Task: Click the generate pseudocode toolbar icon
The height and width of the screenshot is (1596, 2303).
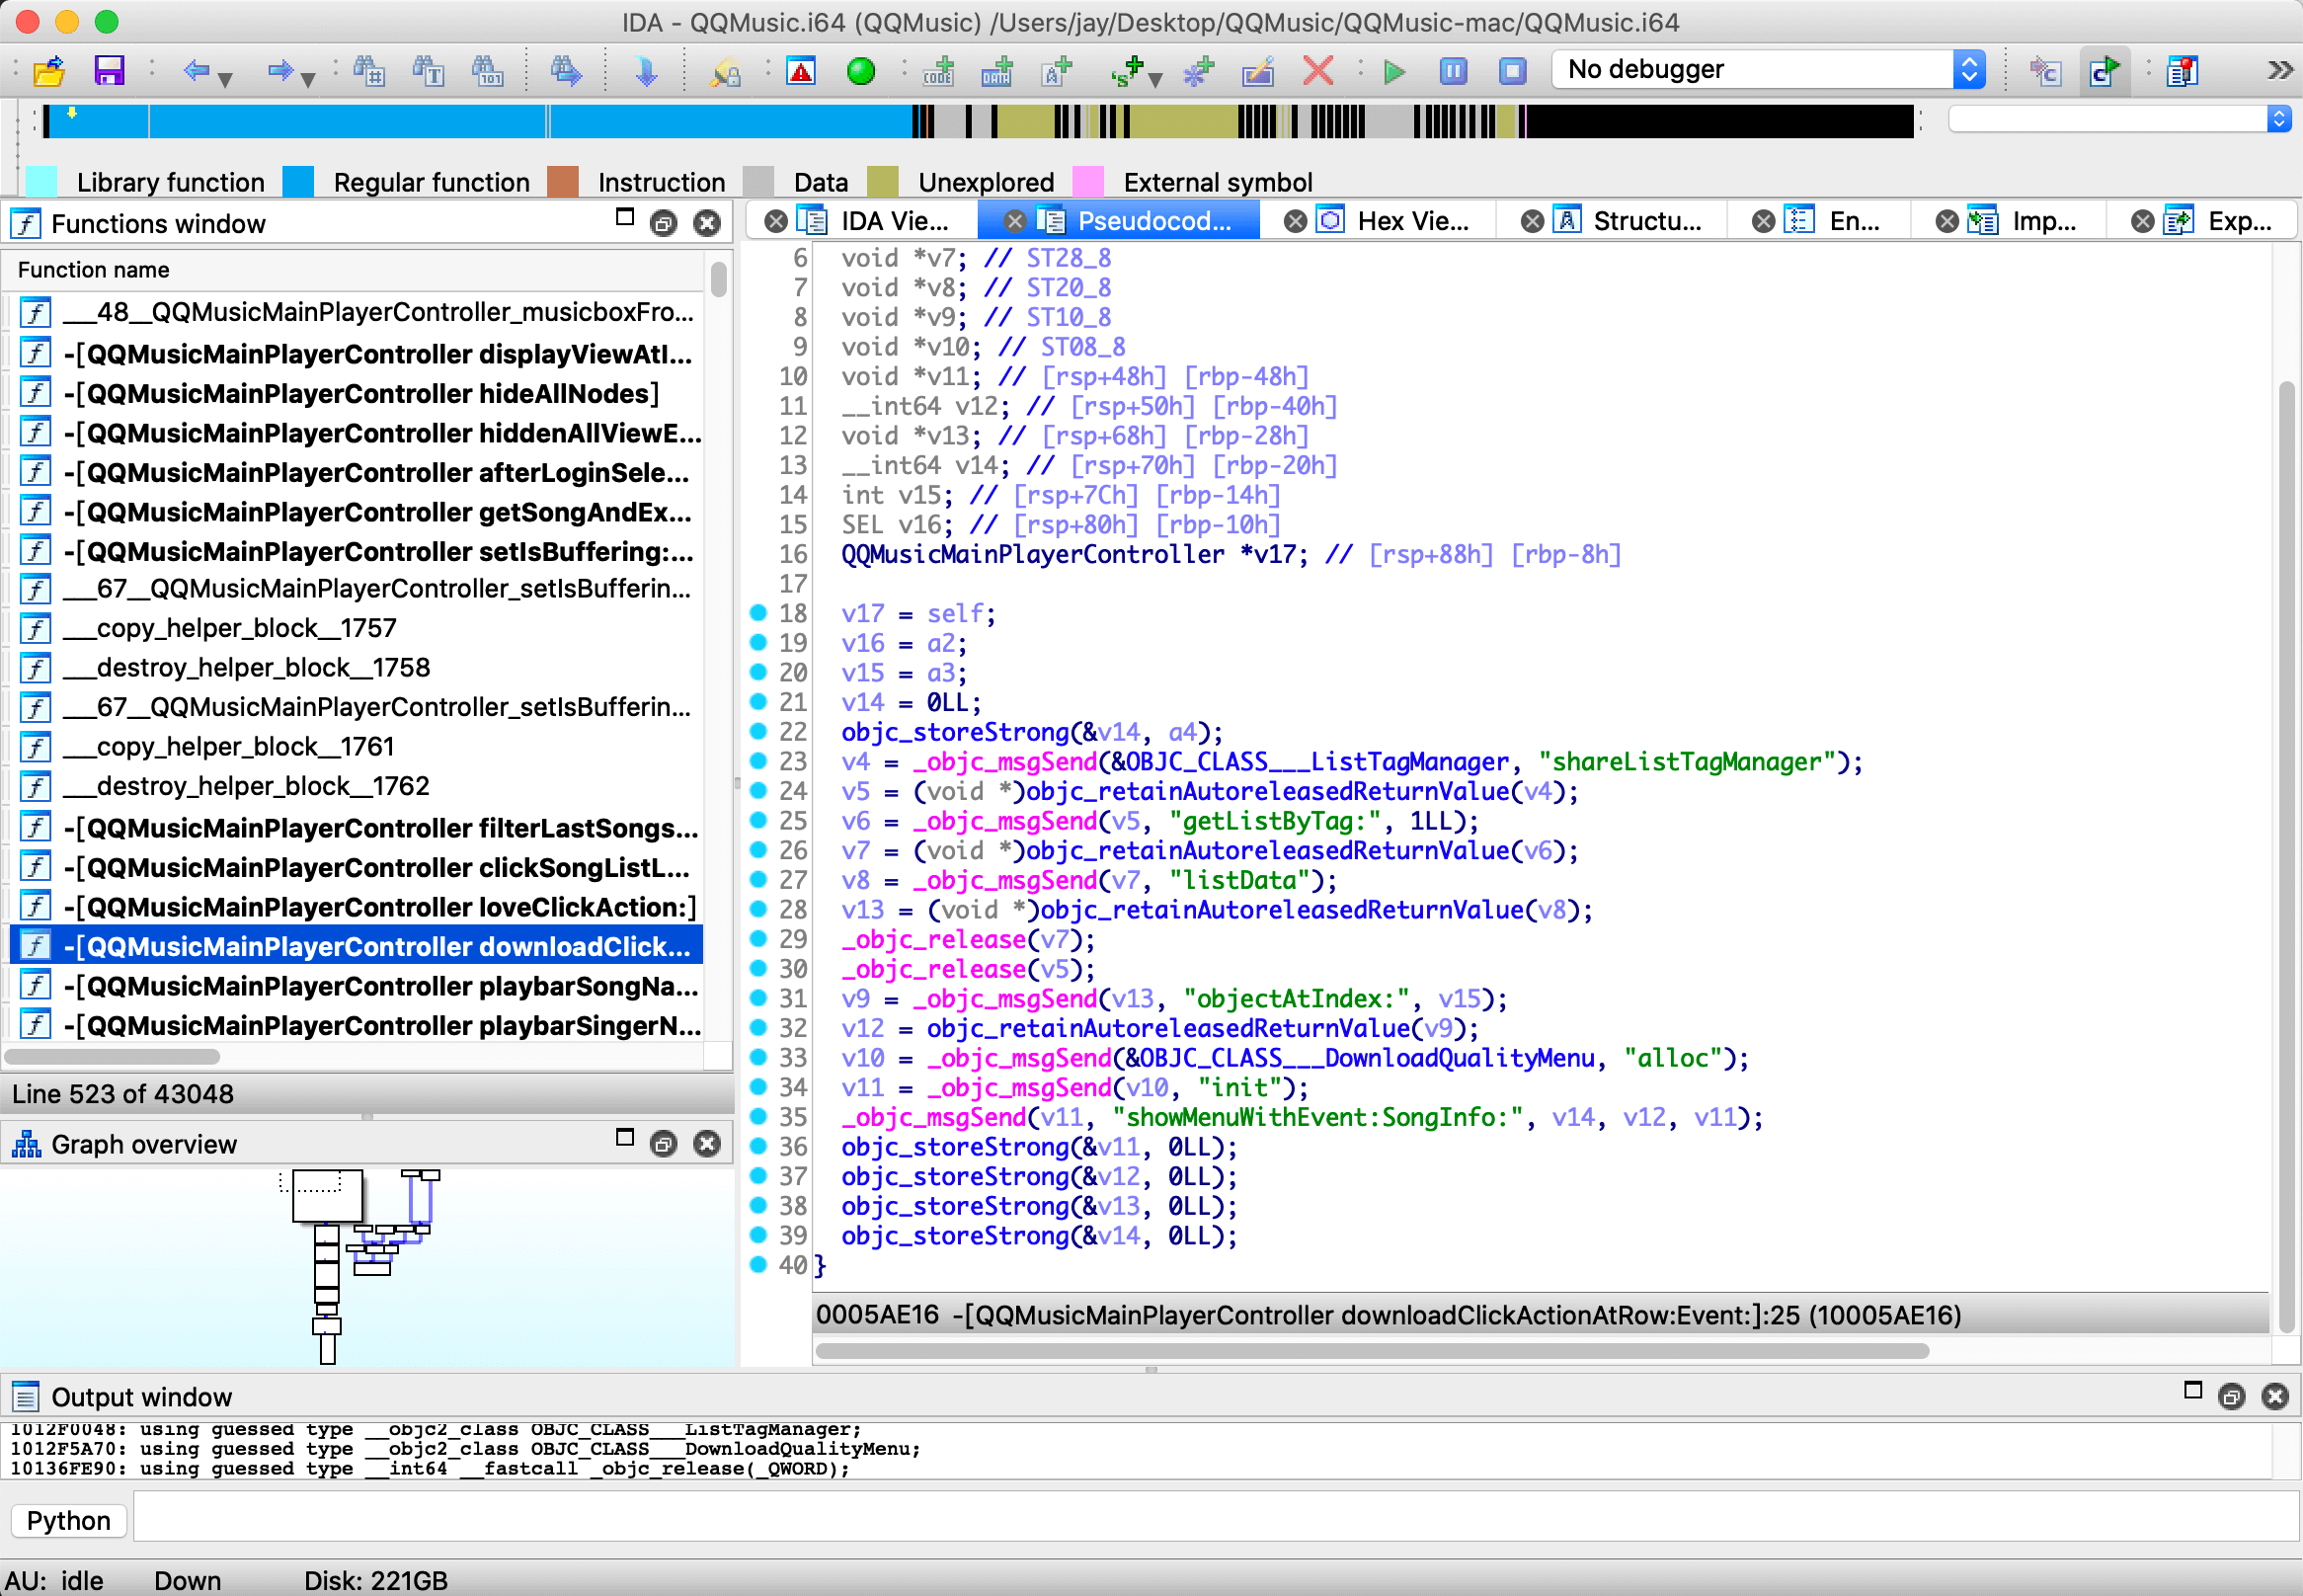Action: [x=2104, y=70]
